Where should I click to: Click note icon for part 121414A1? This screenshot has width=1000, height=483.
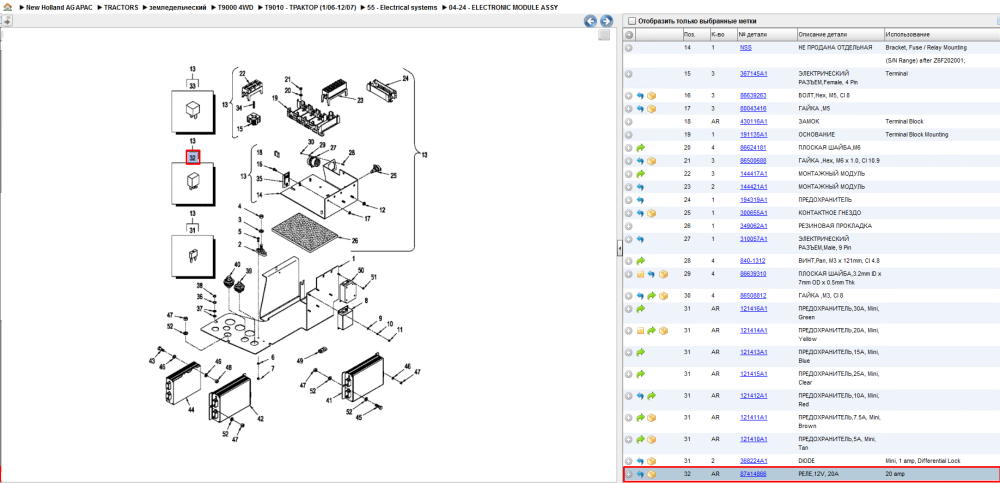pos(640,331)
